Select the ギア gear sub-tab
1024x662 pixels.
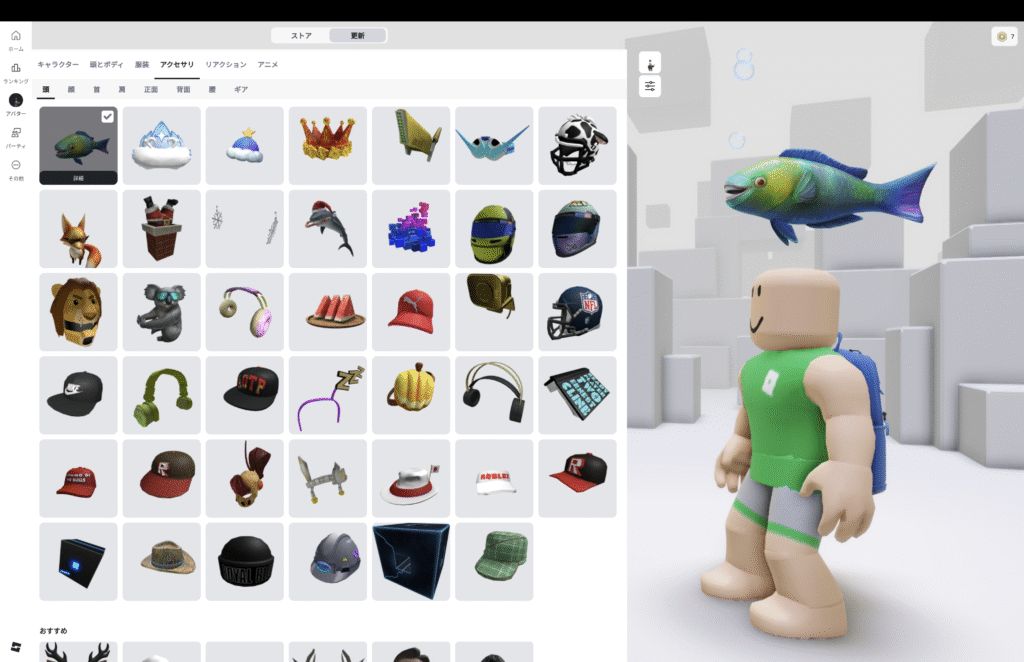241,90
